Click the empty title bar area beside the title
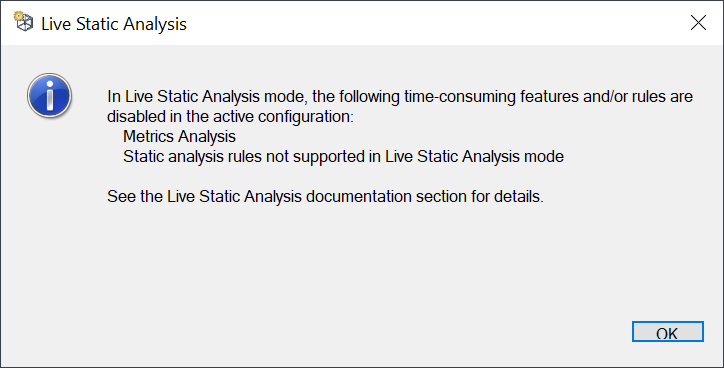724x368 pixels. pos(434,23)
